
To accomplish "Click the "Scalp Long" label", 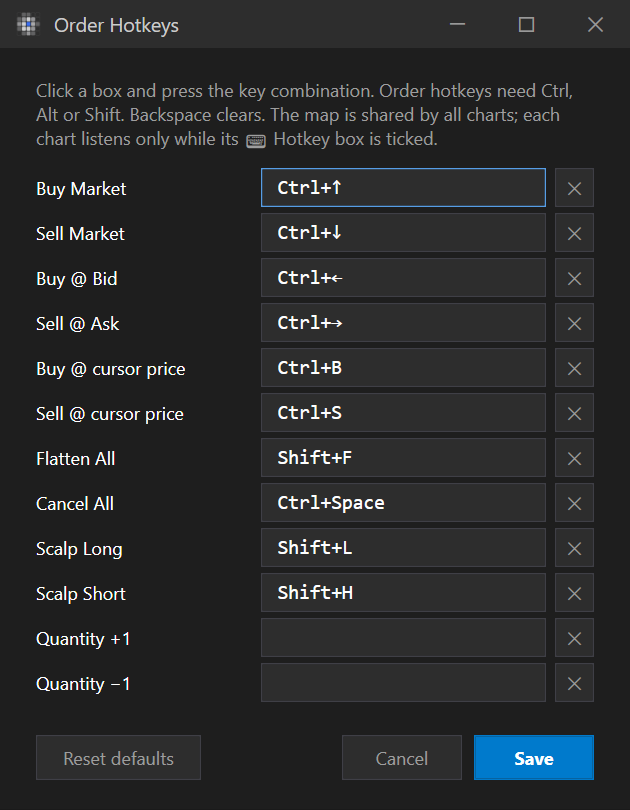I will (79, 549).
